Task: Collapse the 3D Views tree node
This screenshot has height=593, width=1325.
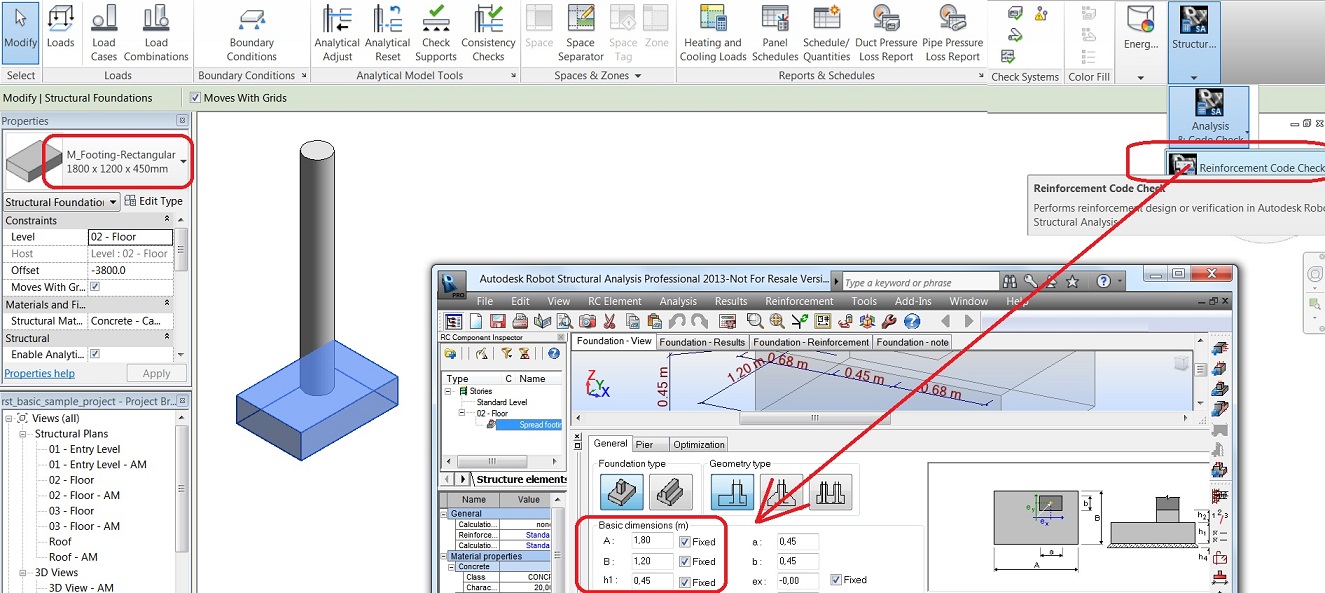Action: tap(24, 573)
